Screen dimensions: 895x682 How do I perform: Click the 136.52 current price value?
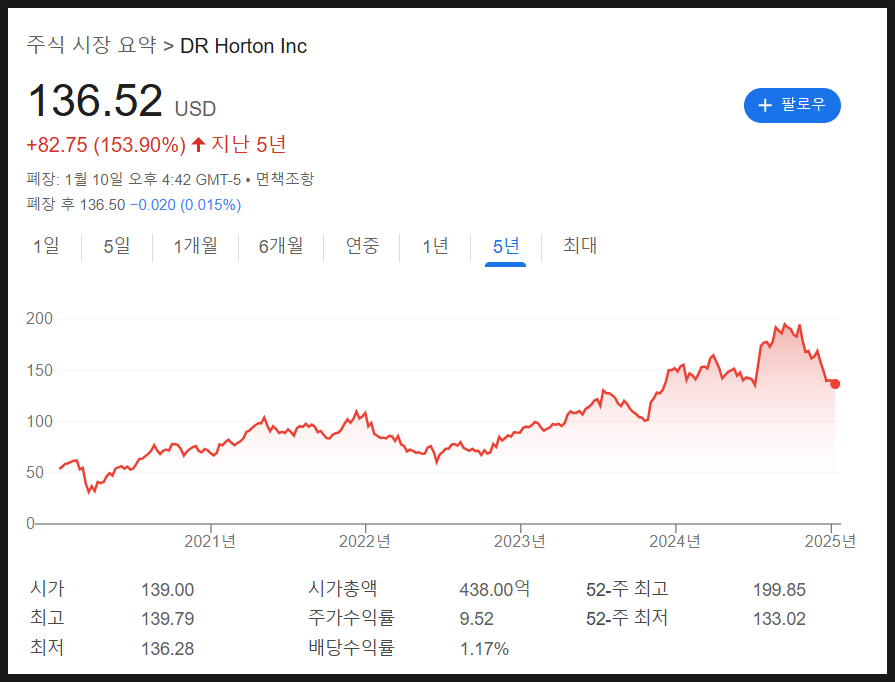click(95, 101)
